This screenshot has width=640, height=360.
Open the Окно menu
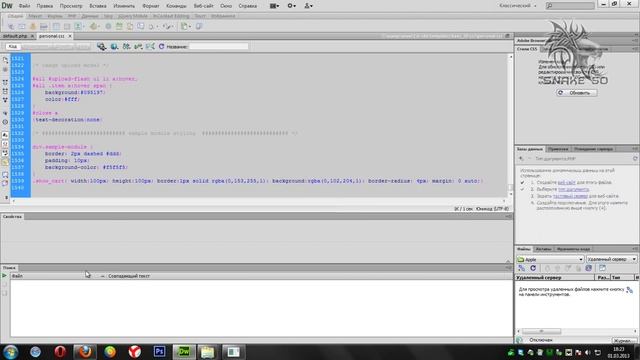click(226, 6)
